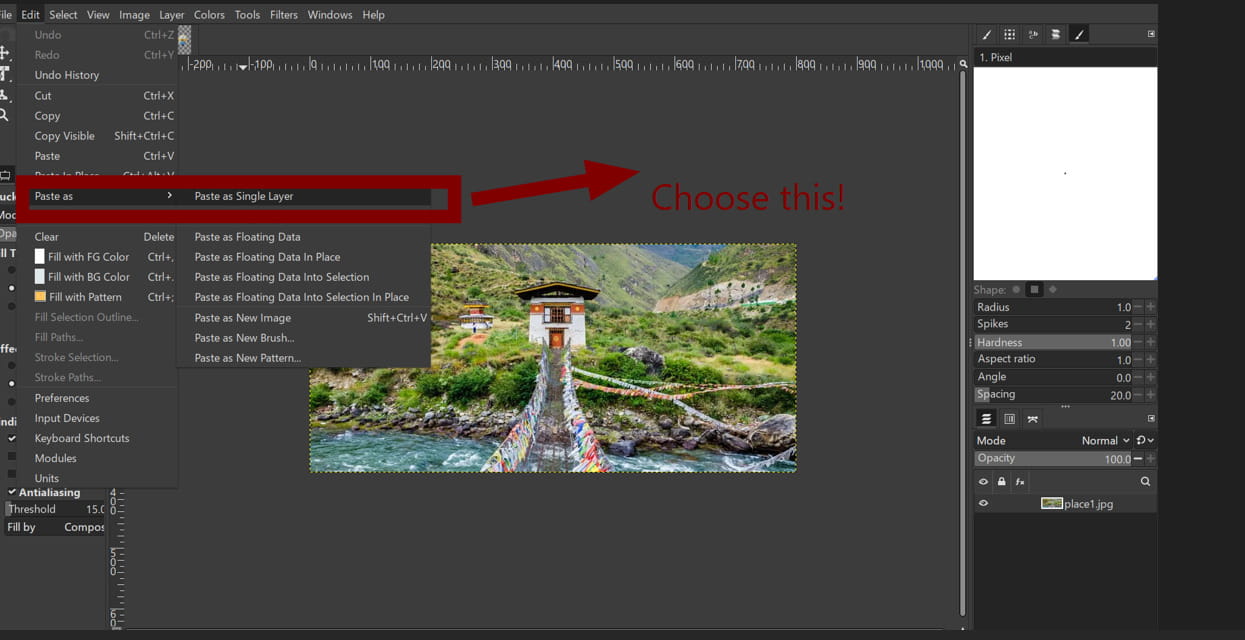Screen dimensions: 1245x640
Task: Click the lock column header icon in layers
Action: coord(1002,481)
